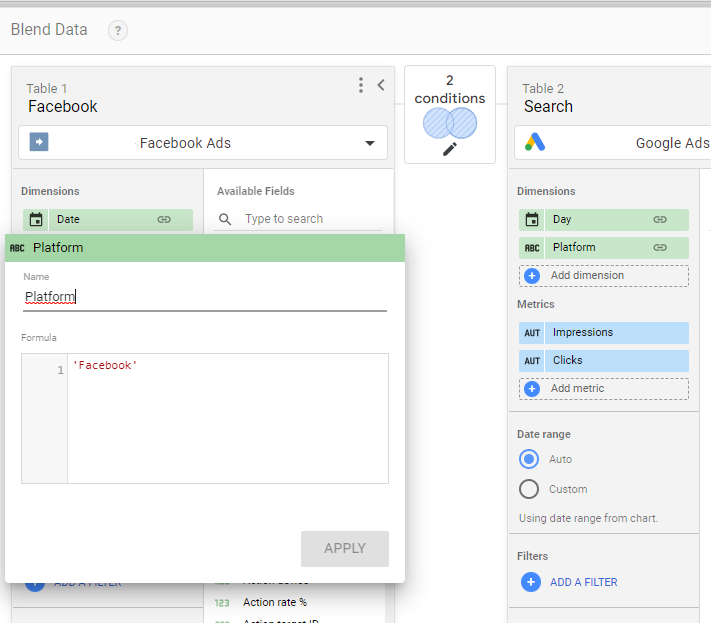Click the Platform Name input field

pos(205,297)
